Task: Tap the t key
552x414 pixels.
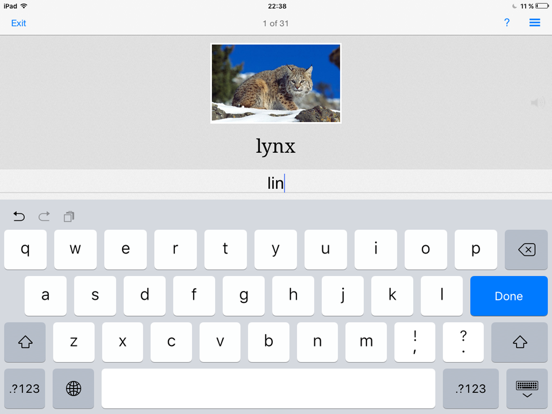Action: (x=225, y=250)
